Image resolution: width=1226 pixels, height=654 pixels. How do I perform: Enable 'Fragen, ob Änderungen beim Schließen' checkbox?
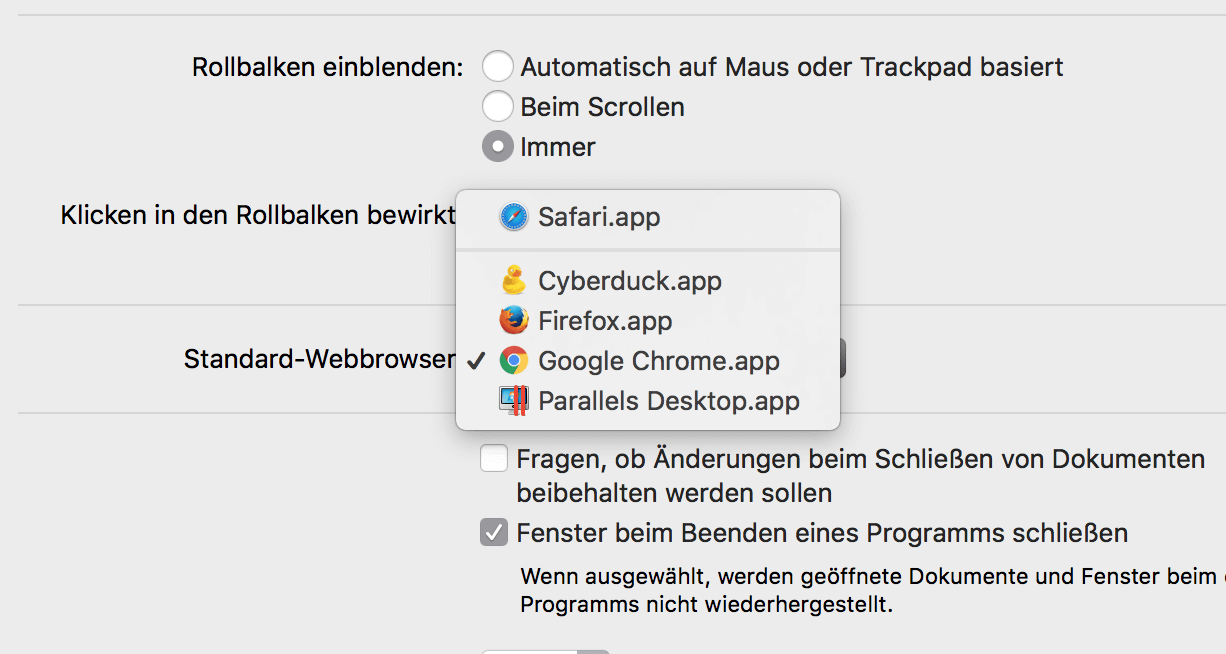tap(494, 459)
